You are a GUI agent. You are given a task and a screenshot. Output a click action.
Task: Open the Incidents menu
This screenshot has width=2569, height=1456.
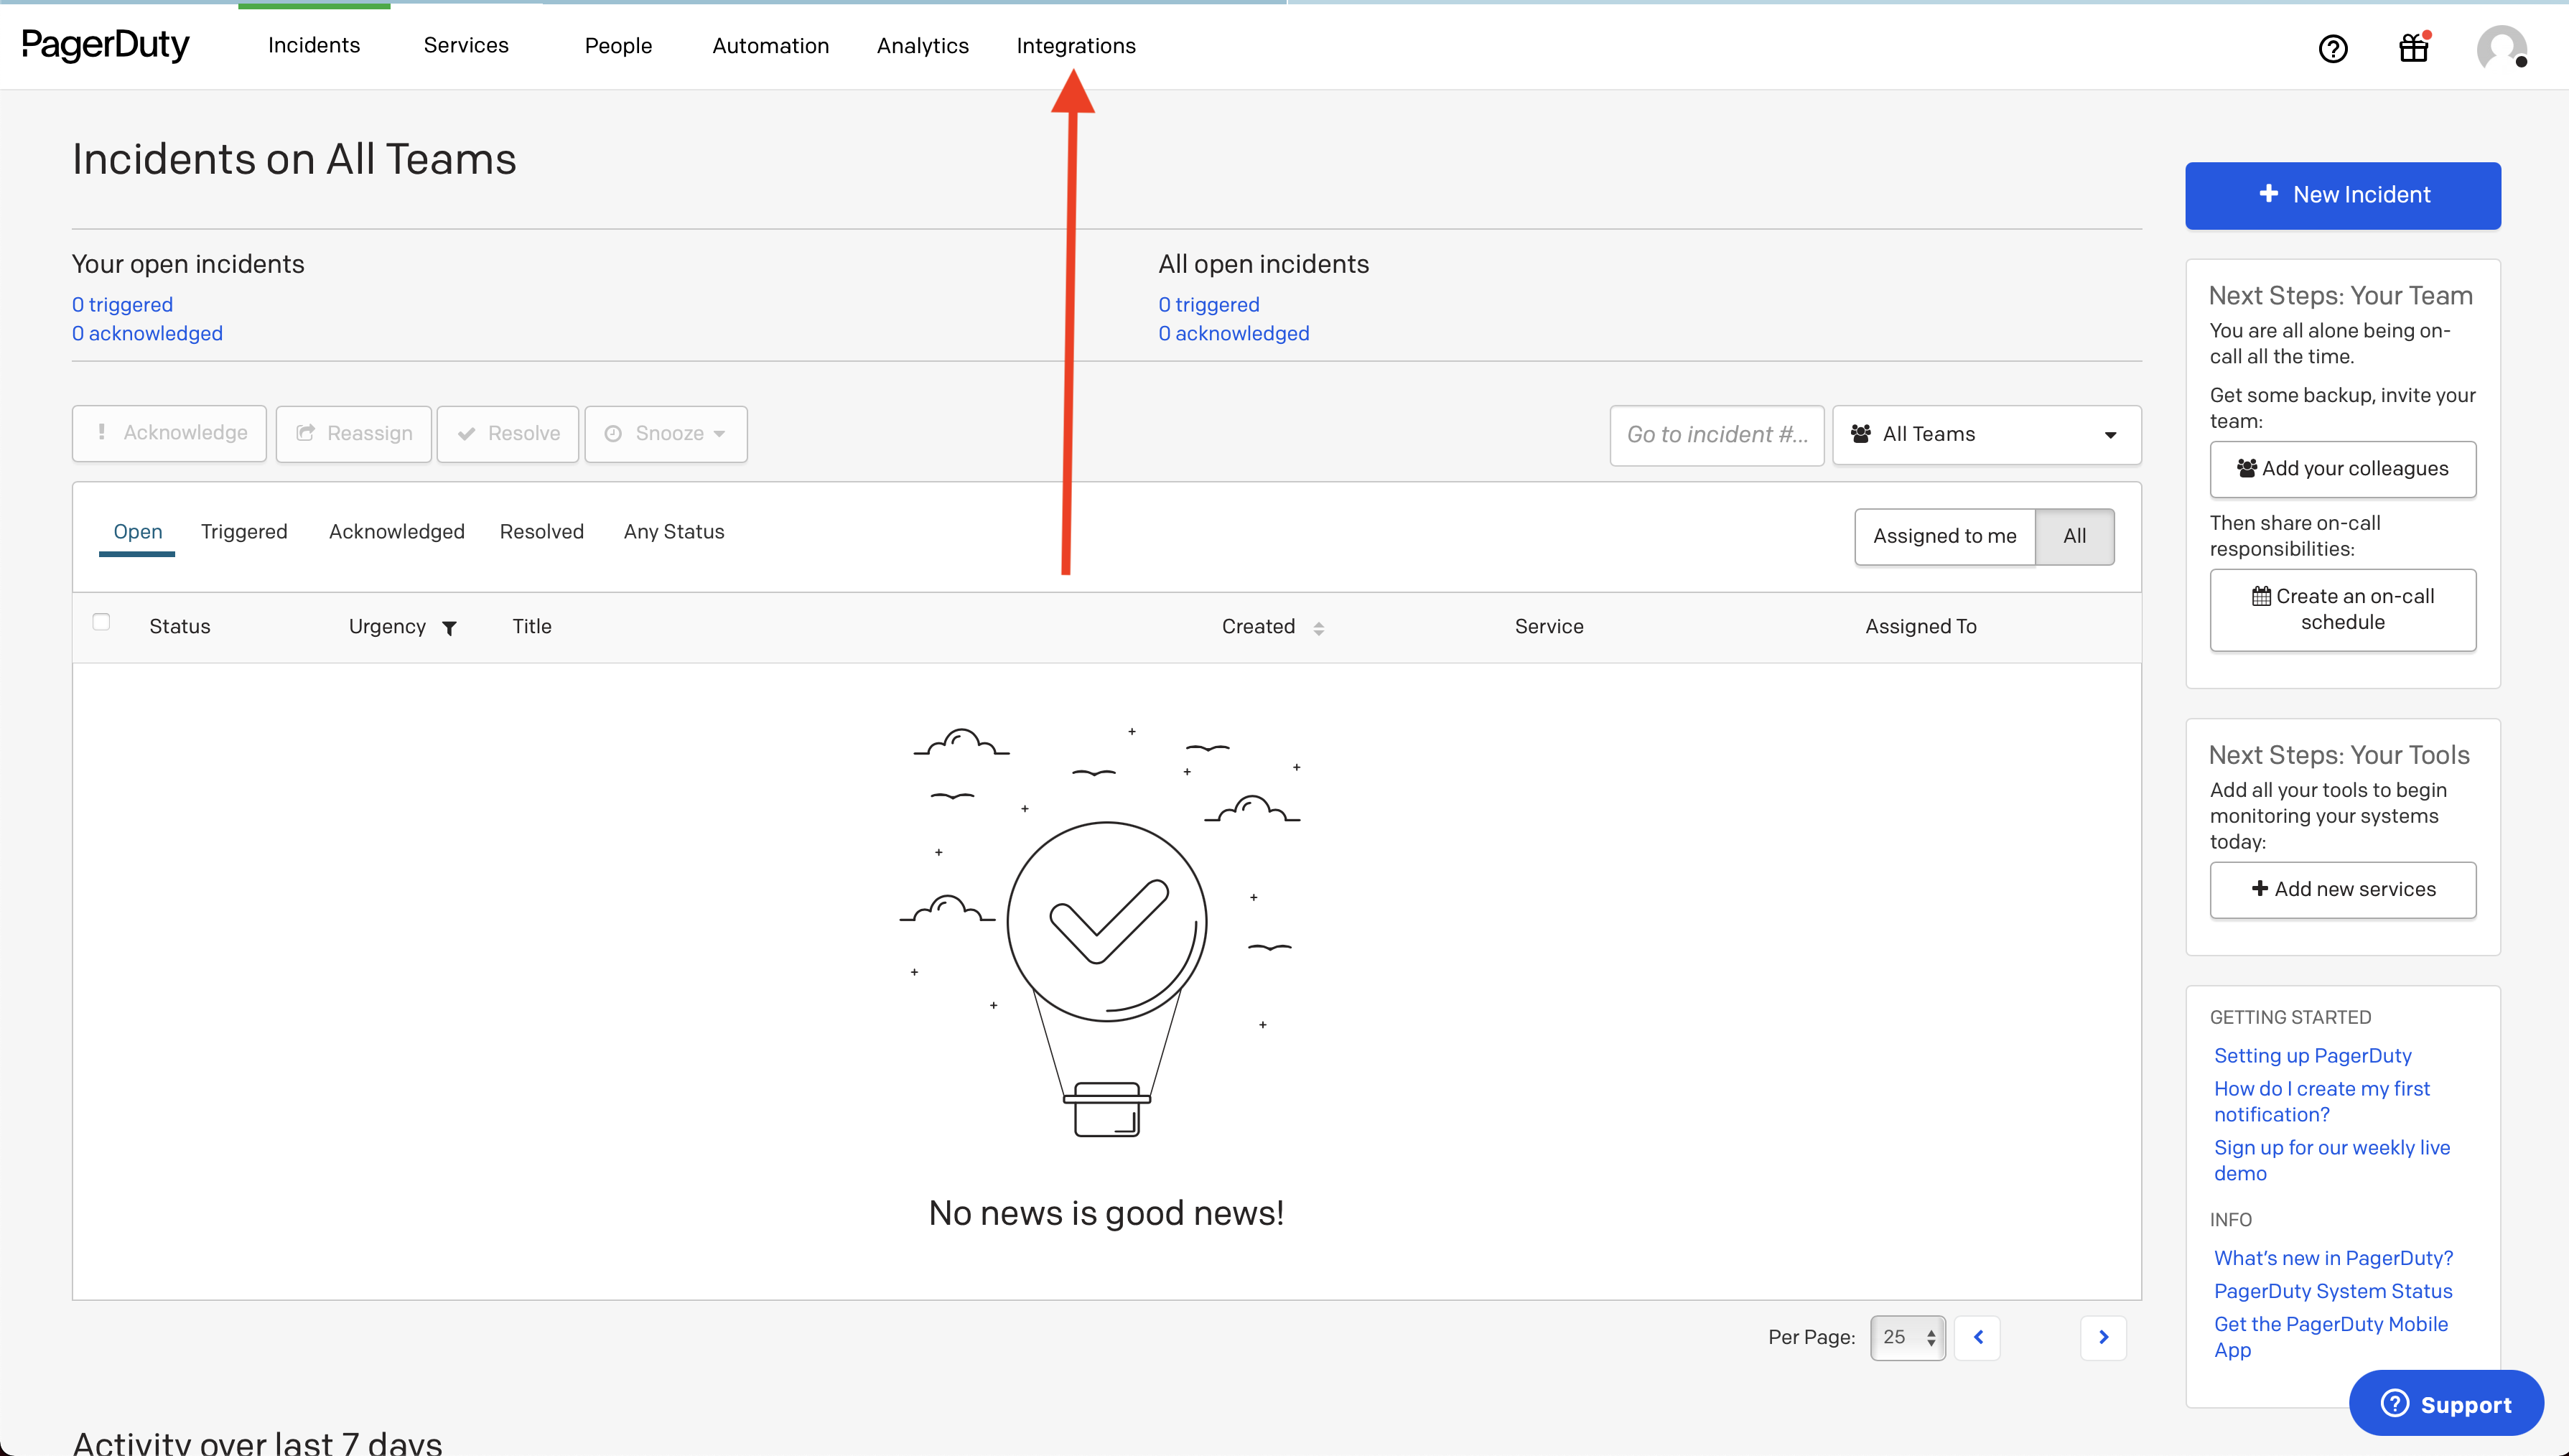314,45
